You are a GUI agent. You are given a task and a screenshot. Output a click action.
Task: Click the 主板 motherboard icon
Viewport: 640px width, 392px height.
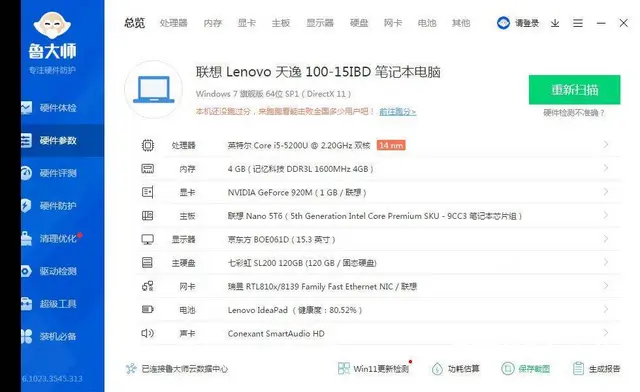click(148, 216)
